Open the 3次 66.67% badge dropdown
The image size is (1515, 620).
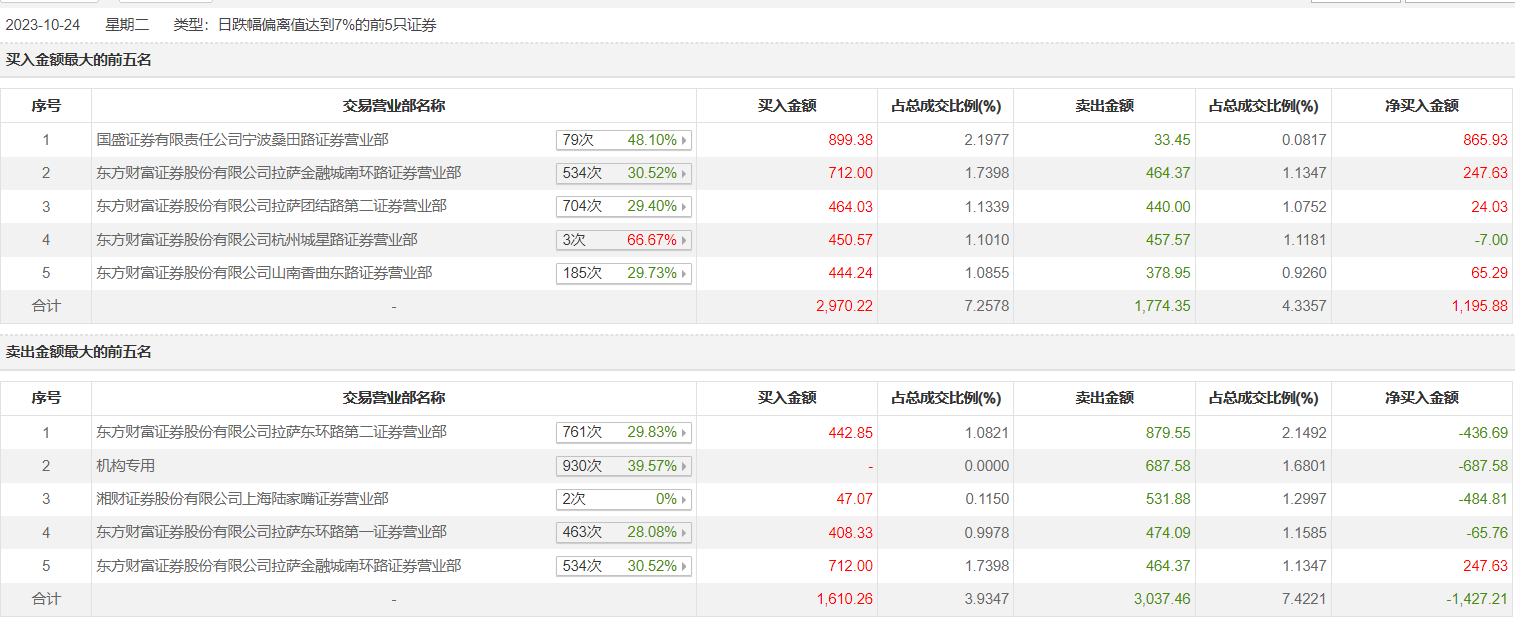[x=624, y=240]
